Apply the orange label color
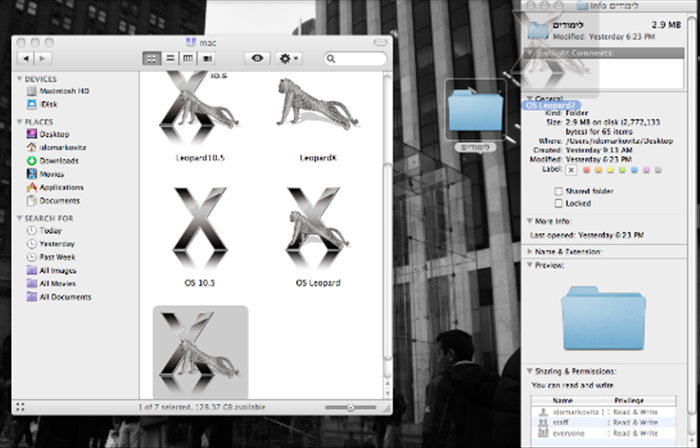 click(x=599, y=170)
